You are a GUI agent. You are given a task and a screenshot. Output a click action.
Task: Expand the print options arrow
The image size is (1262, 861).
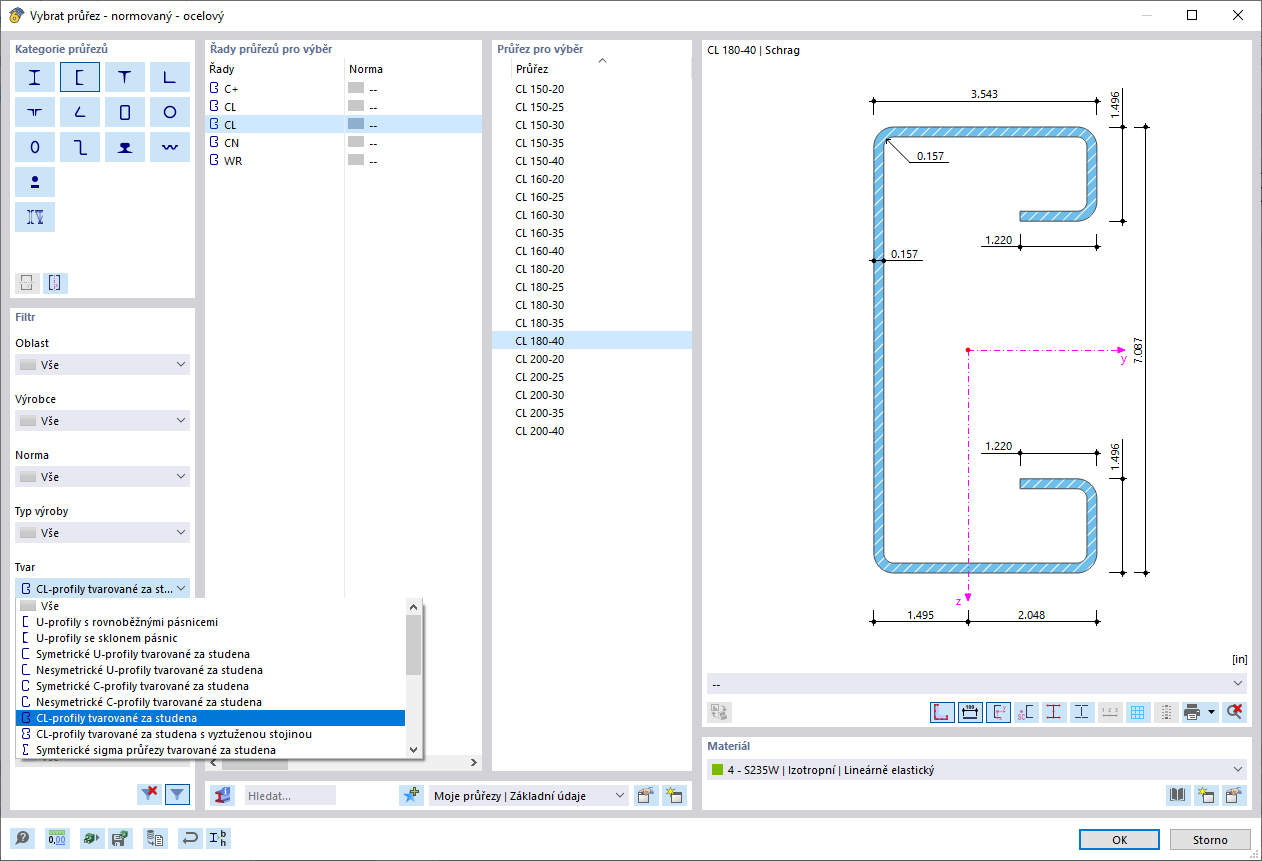(x=1211, y=712)
